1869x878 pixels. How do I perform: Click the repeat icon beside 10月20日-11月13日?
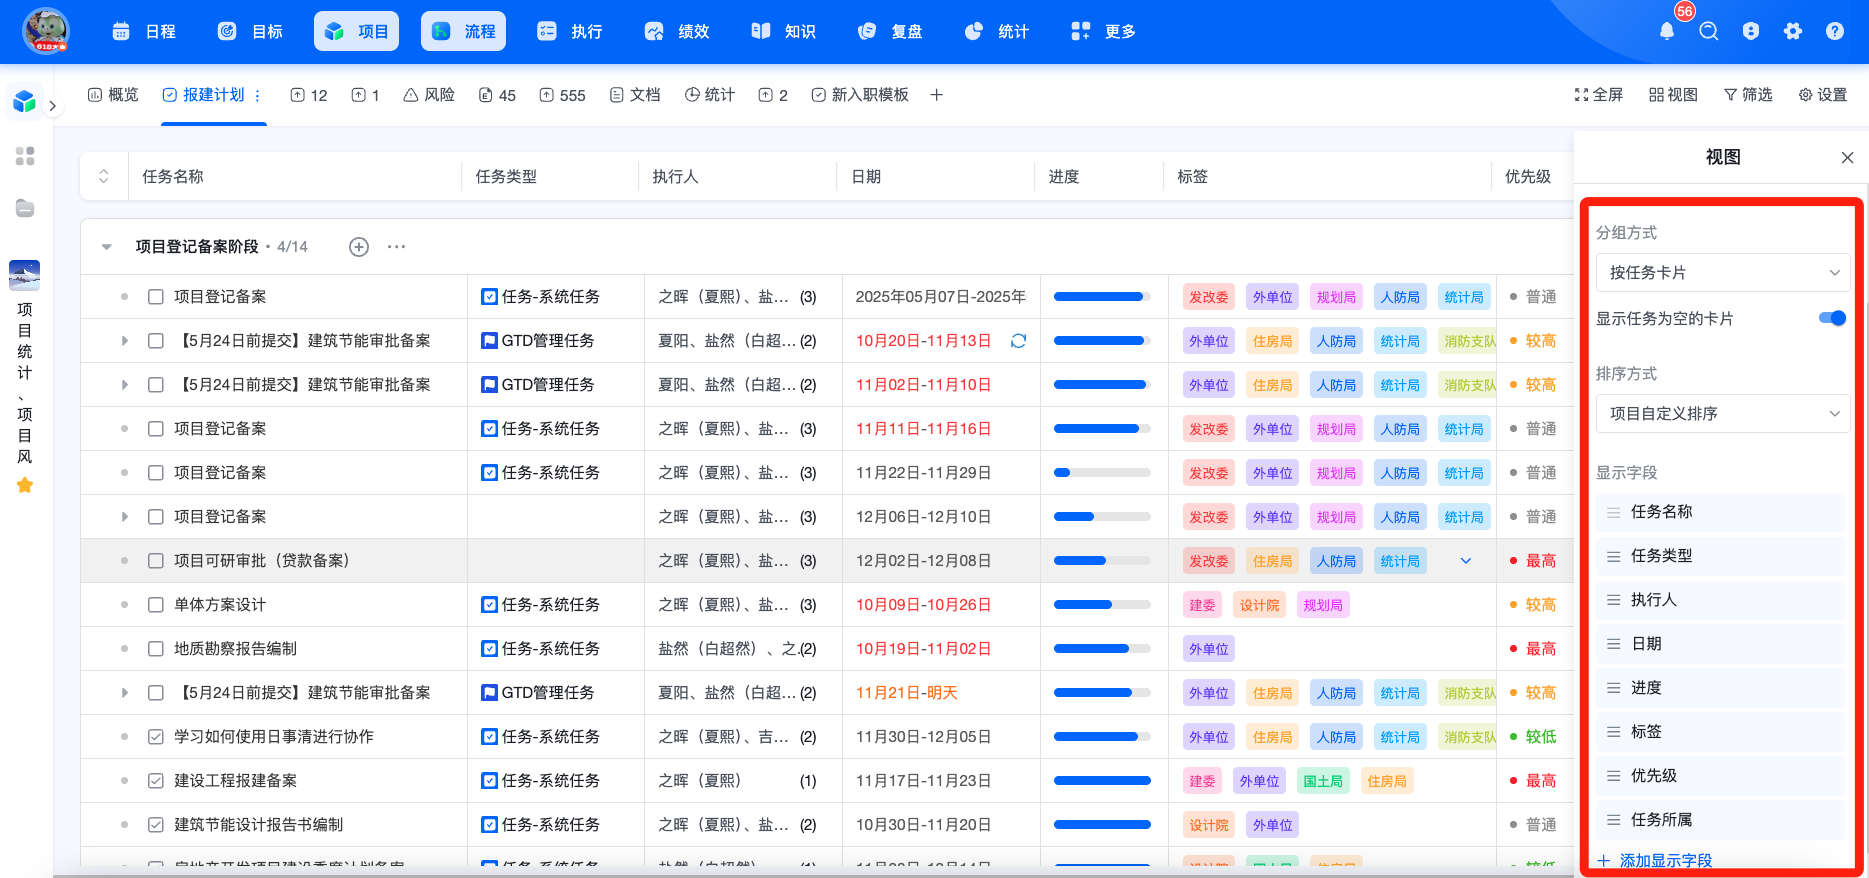click(1018, 341)
